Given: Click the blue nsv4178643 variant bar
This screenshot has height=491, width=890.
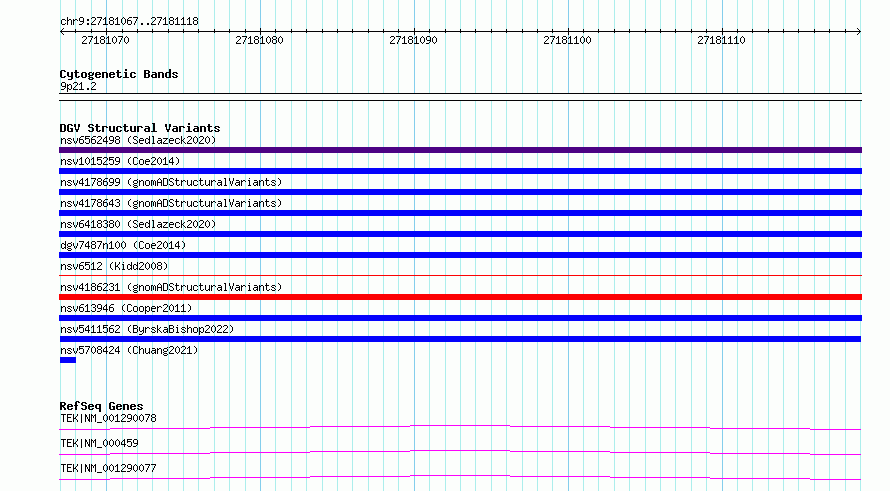Looking at the screenshot, I should pyautogui.click(x=460, y=213).
